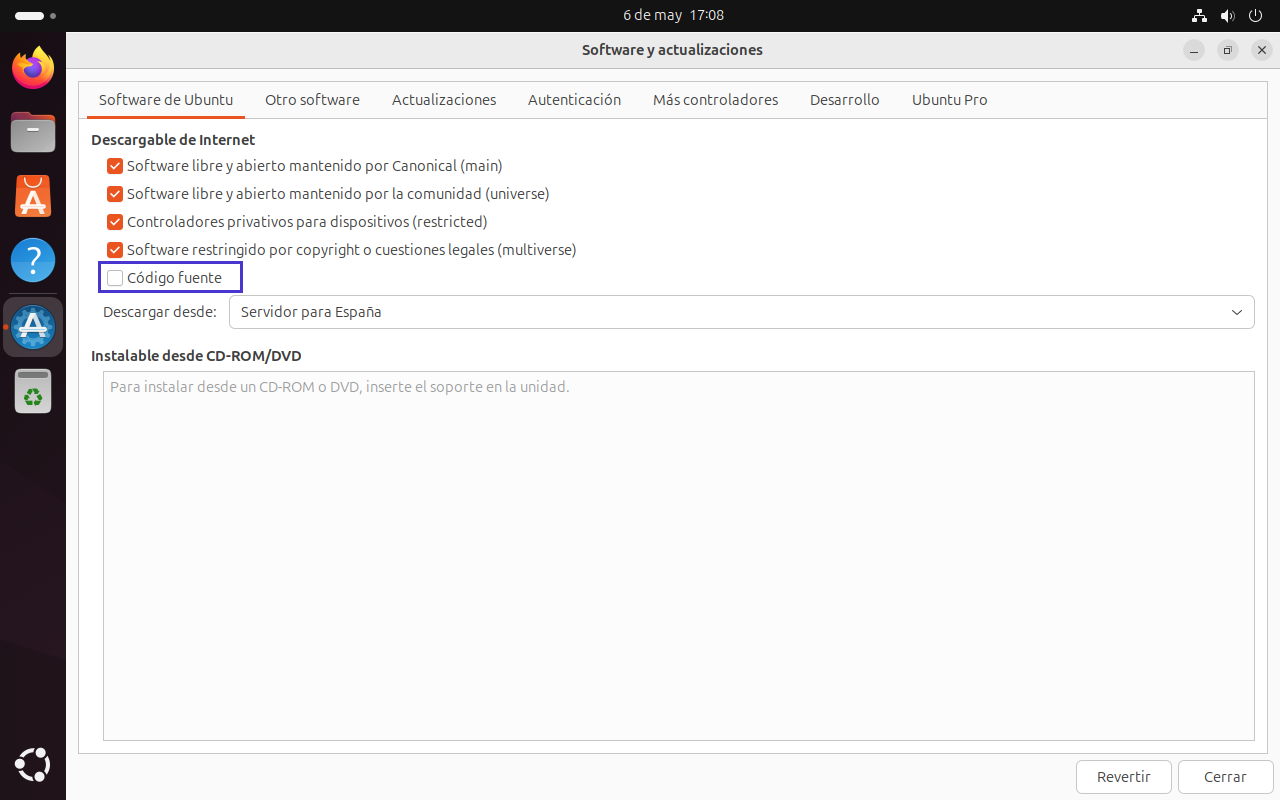This screenshot has width=1280, height=800.
Task: Click the Revertir button
Action: tap(1123, 777)
